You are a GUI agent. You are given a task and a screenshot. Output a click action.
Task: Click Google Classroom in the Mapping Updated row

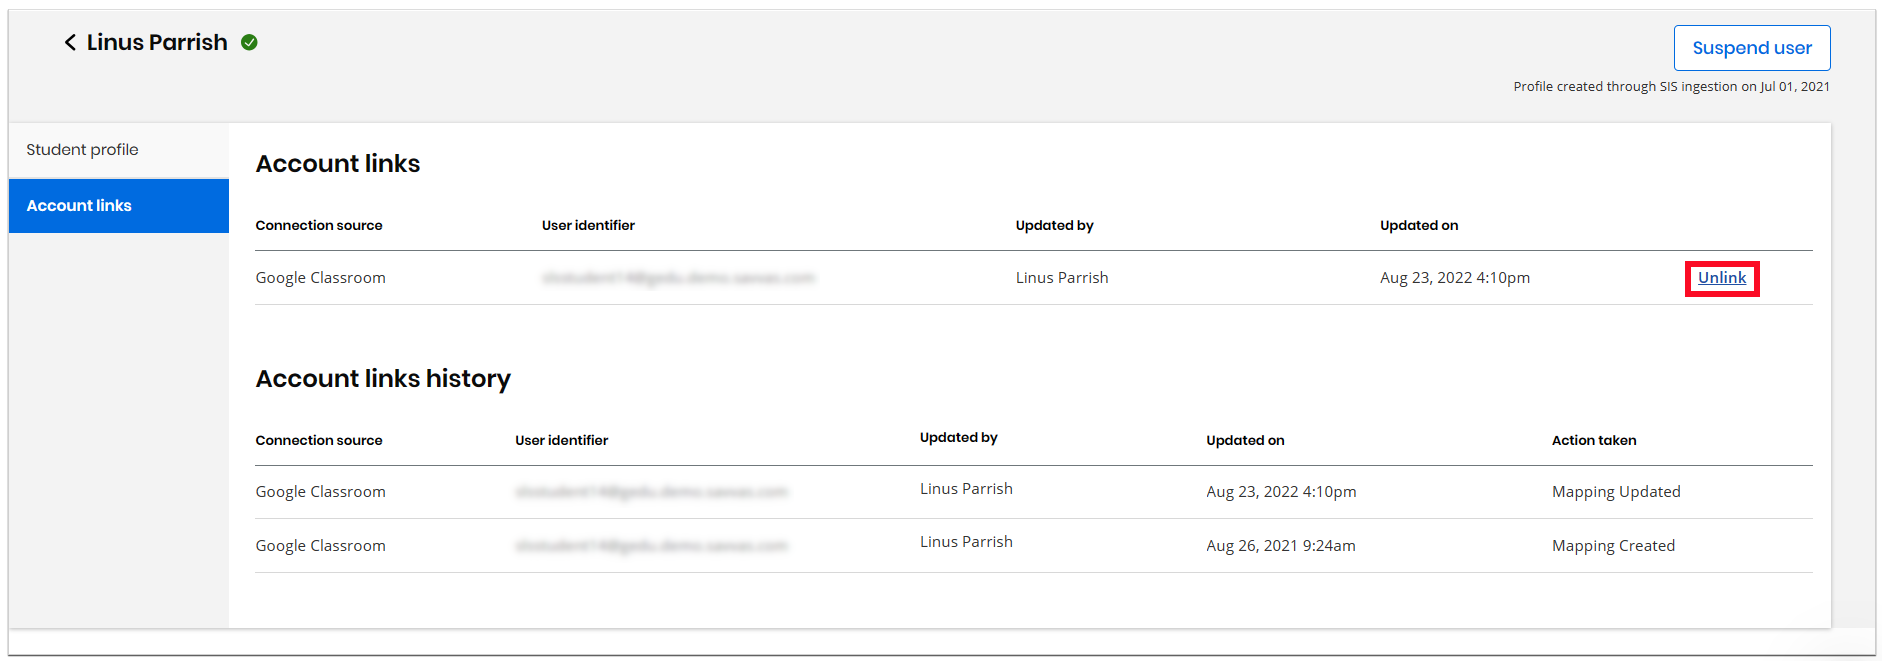320,492
